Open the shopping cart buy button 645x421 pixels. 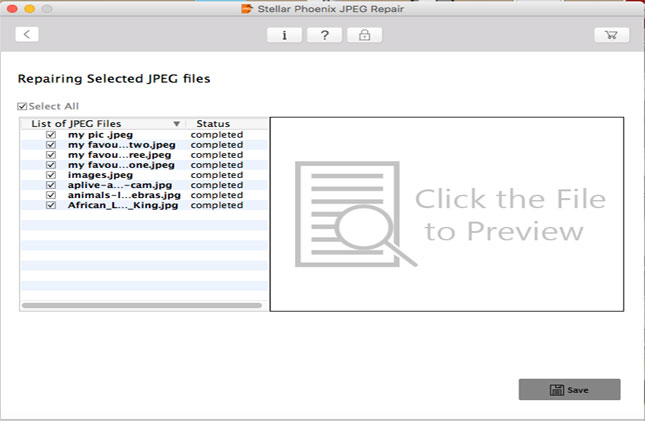coord(611,35)
